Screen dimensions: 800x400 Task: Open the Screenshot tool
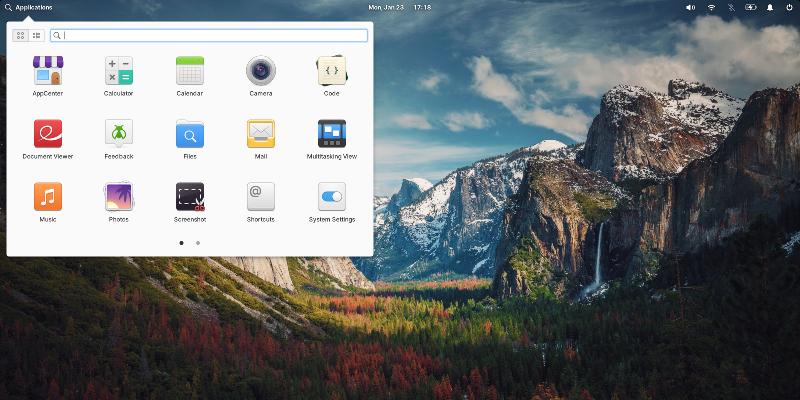[x=190, y=196]
